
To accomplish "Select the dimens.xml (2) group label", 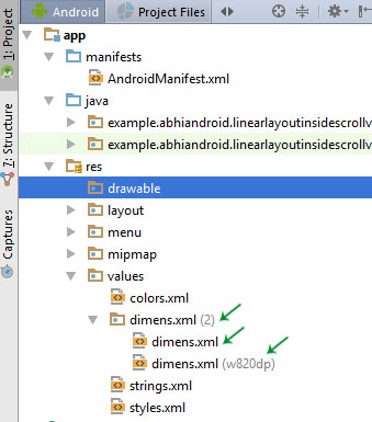I will click(172, 320).
